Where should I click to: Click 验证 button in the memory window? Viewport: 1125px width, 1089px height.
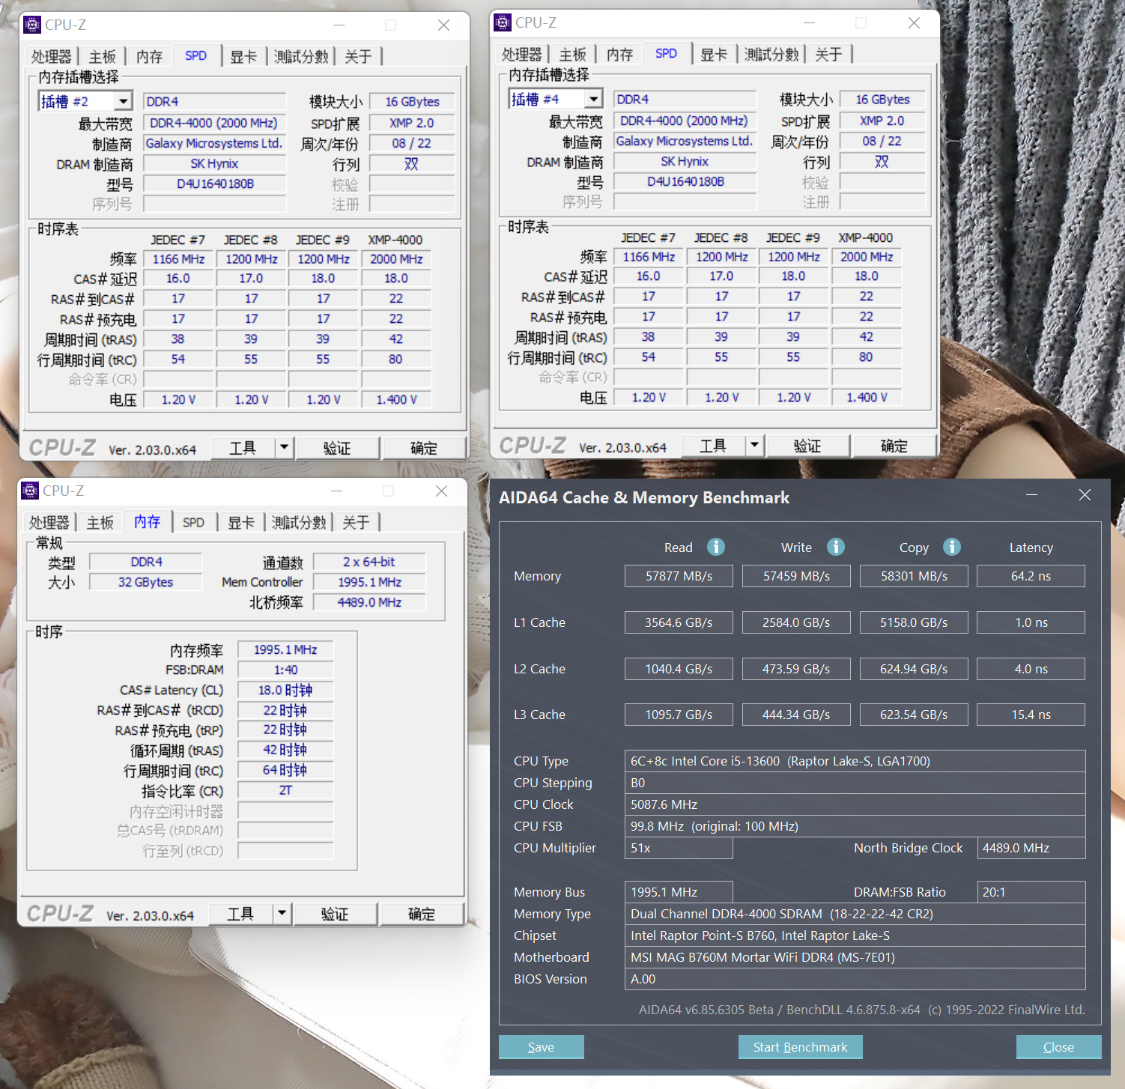(x=334, y=913)
